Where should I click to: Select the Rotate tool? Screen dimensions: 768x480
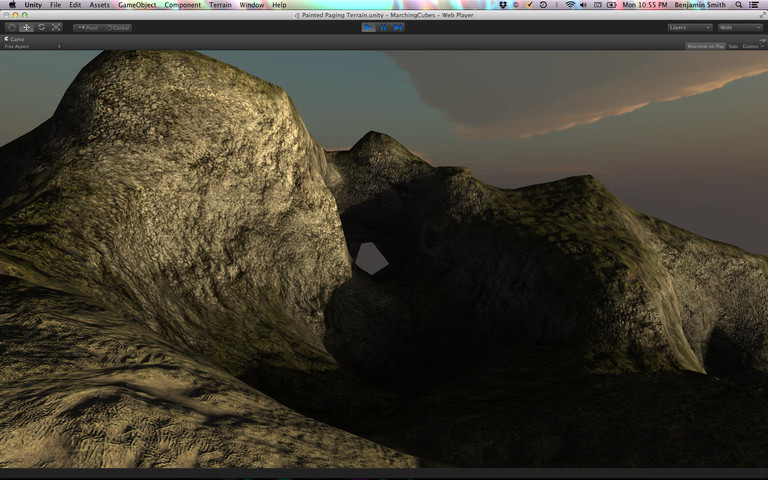(41, 27)
